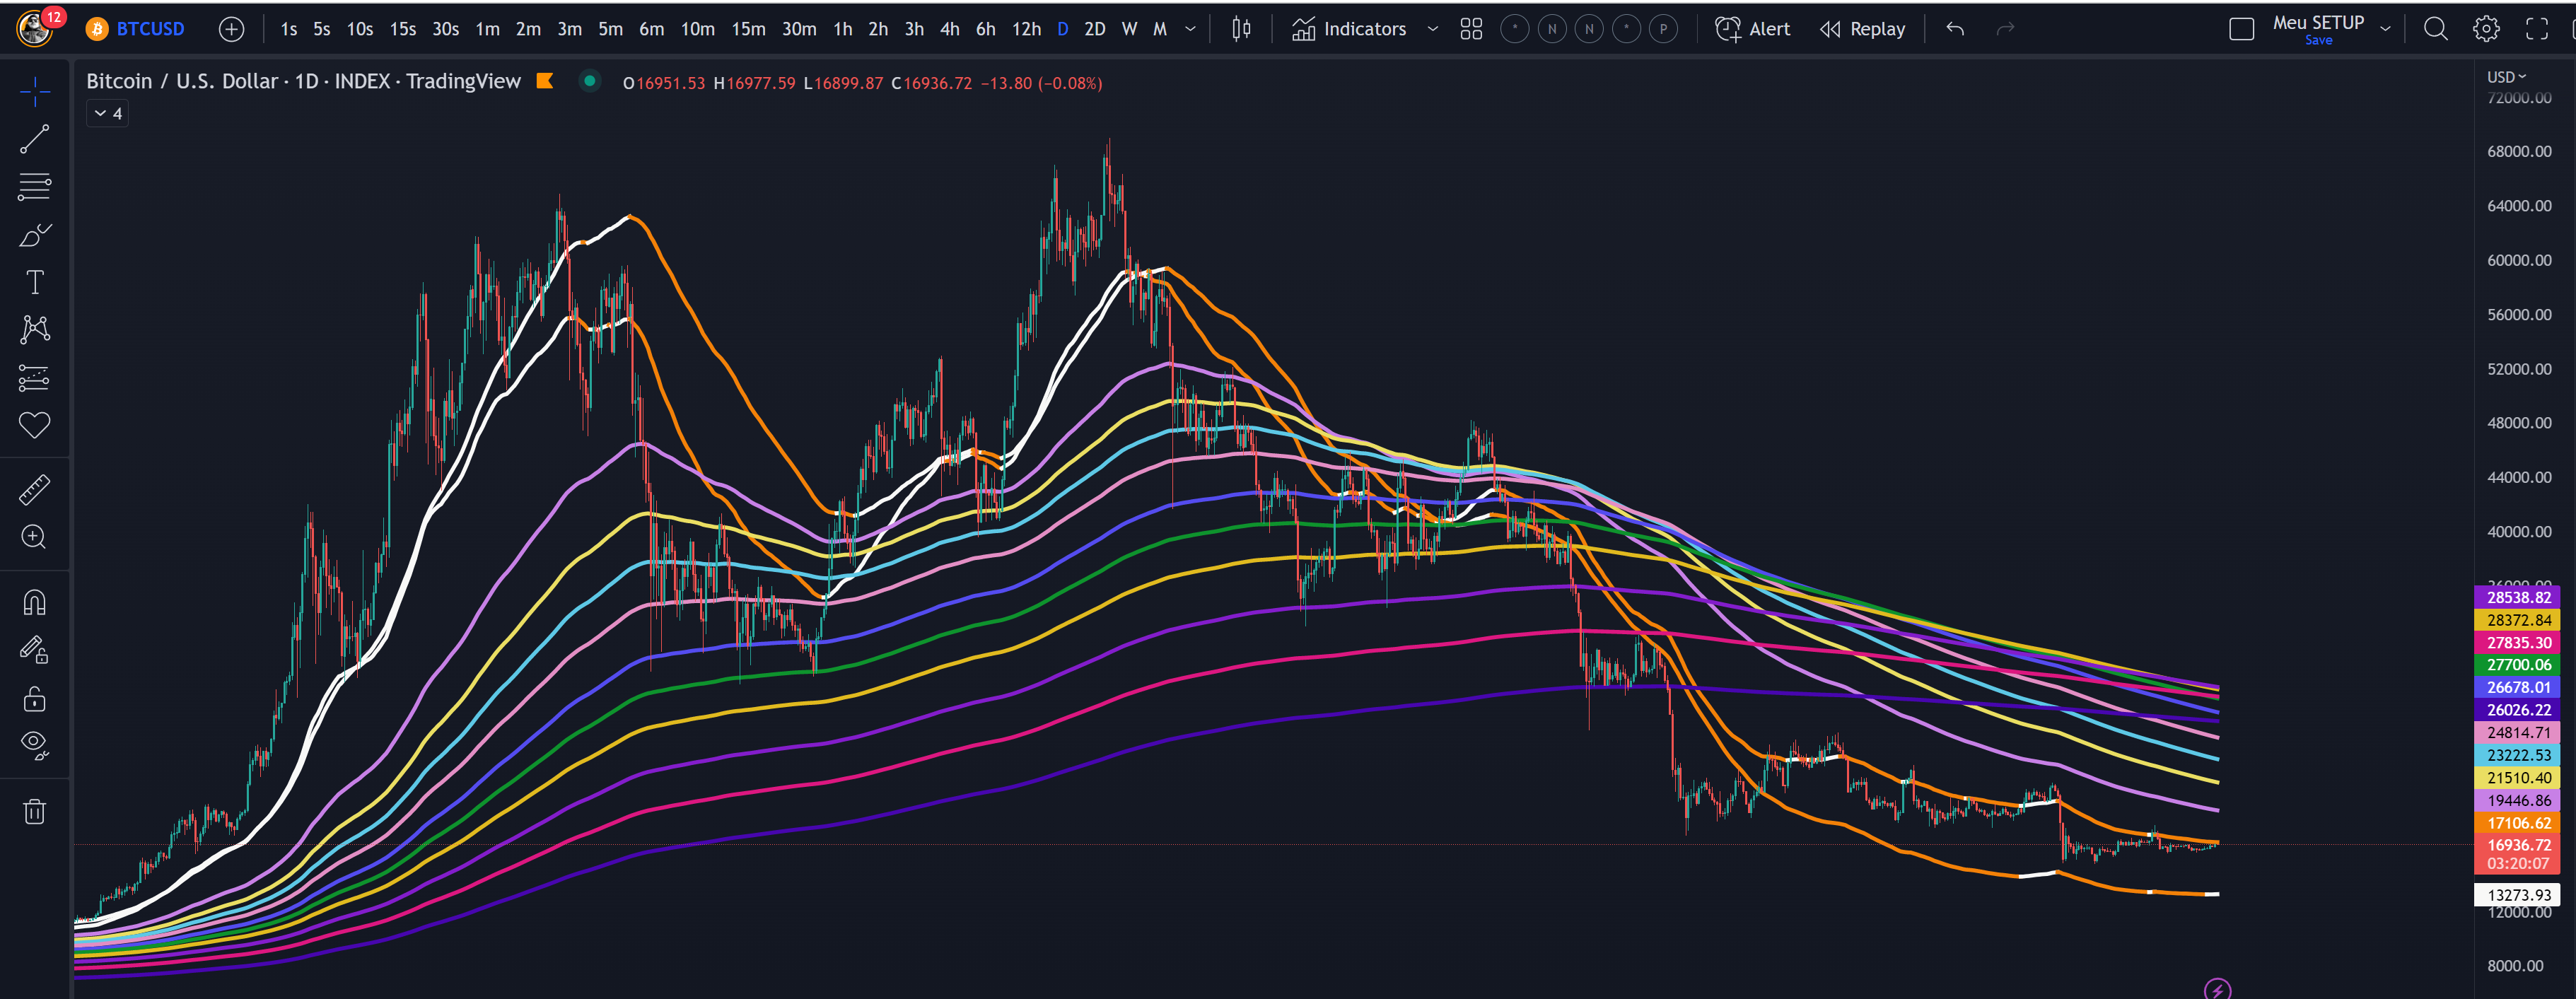Screen dimensions: 2576x999
Task: Toggle magnet mode for drawings
Action: [x=34, y=602]
